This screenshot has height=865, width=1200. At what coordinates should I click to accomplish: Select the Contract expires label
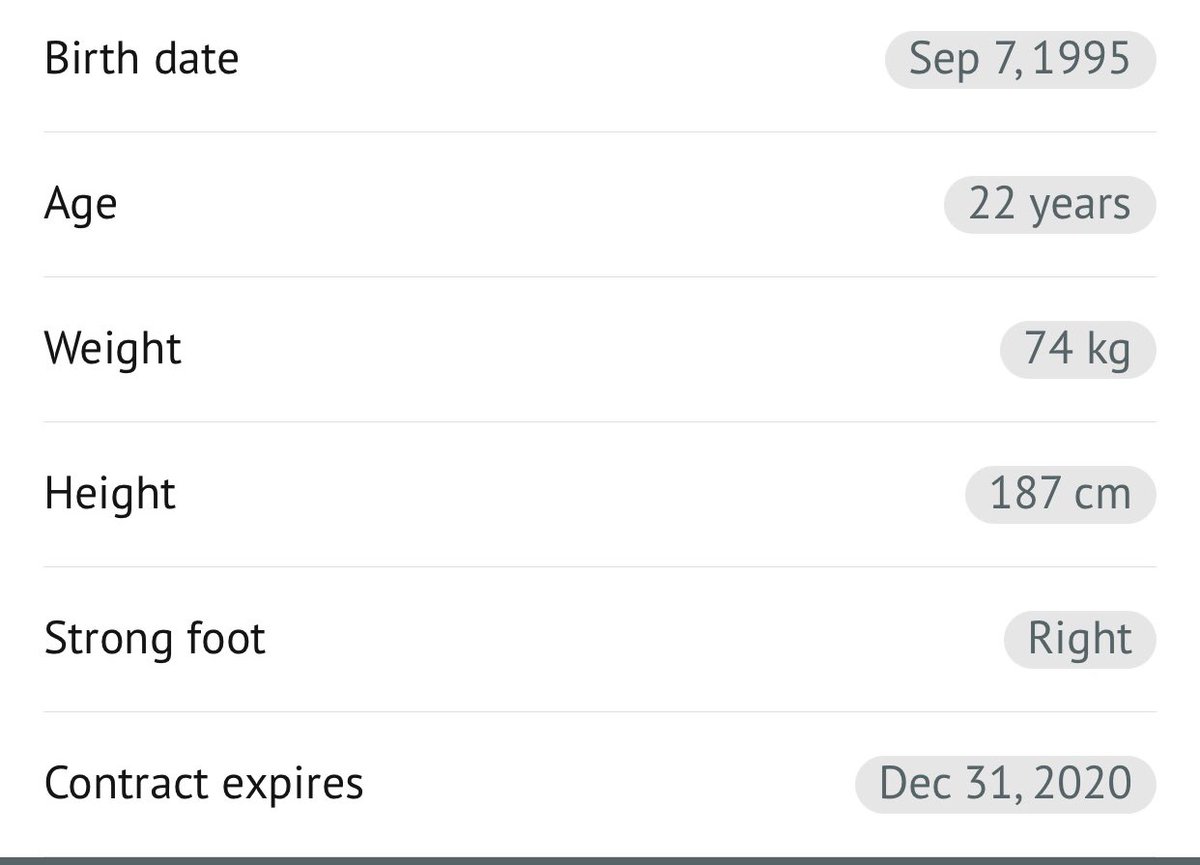204,785
